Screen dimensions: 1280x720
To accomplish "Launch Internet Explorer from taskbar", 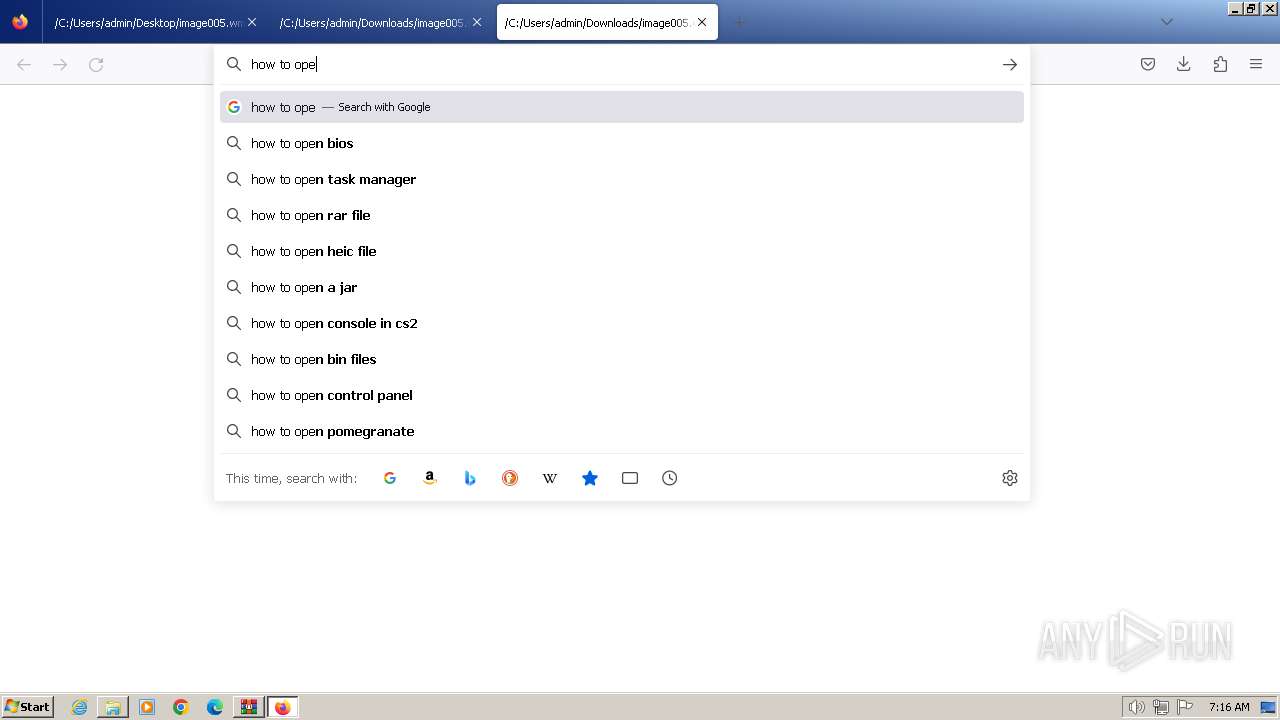I will (79, 707).
